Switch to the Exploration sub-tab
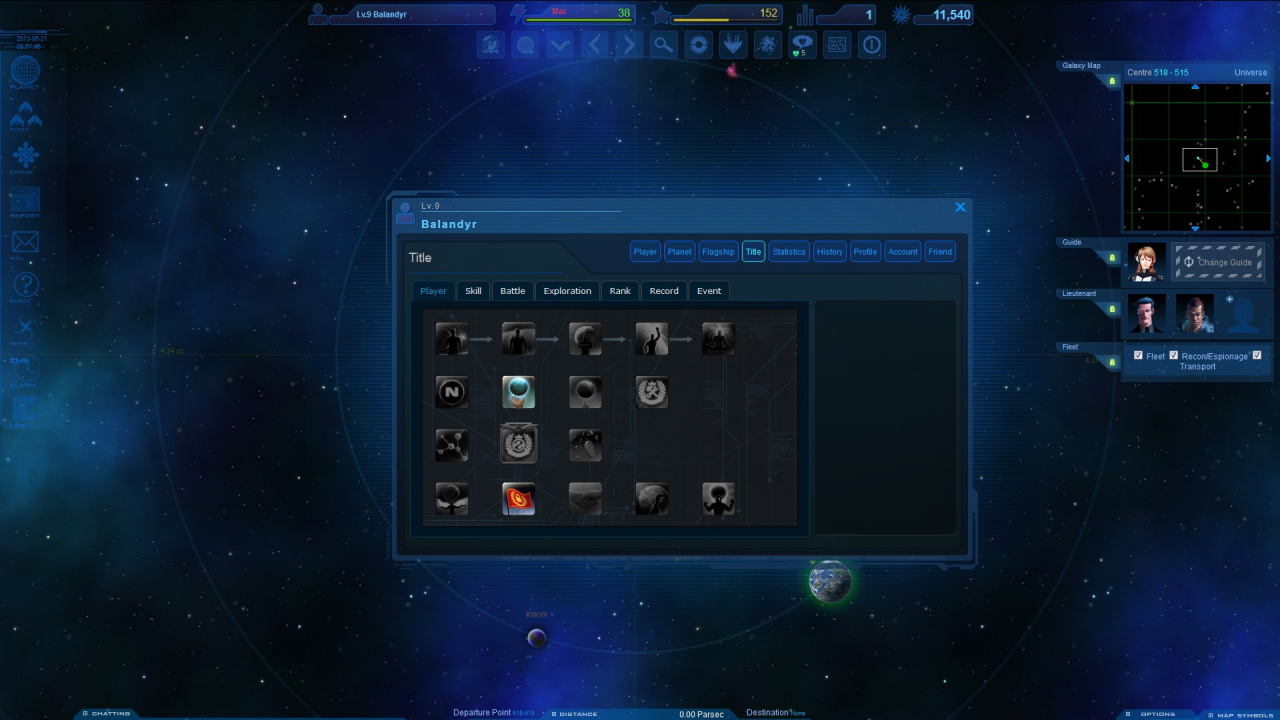 [567, 291]
